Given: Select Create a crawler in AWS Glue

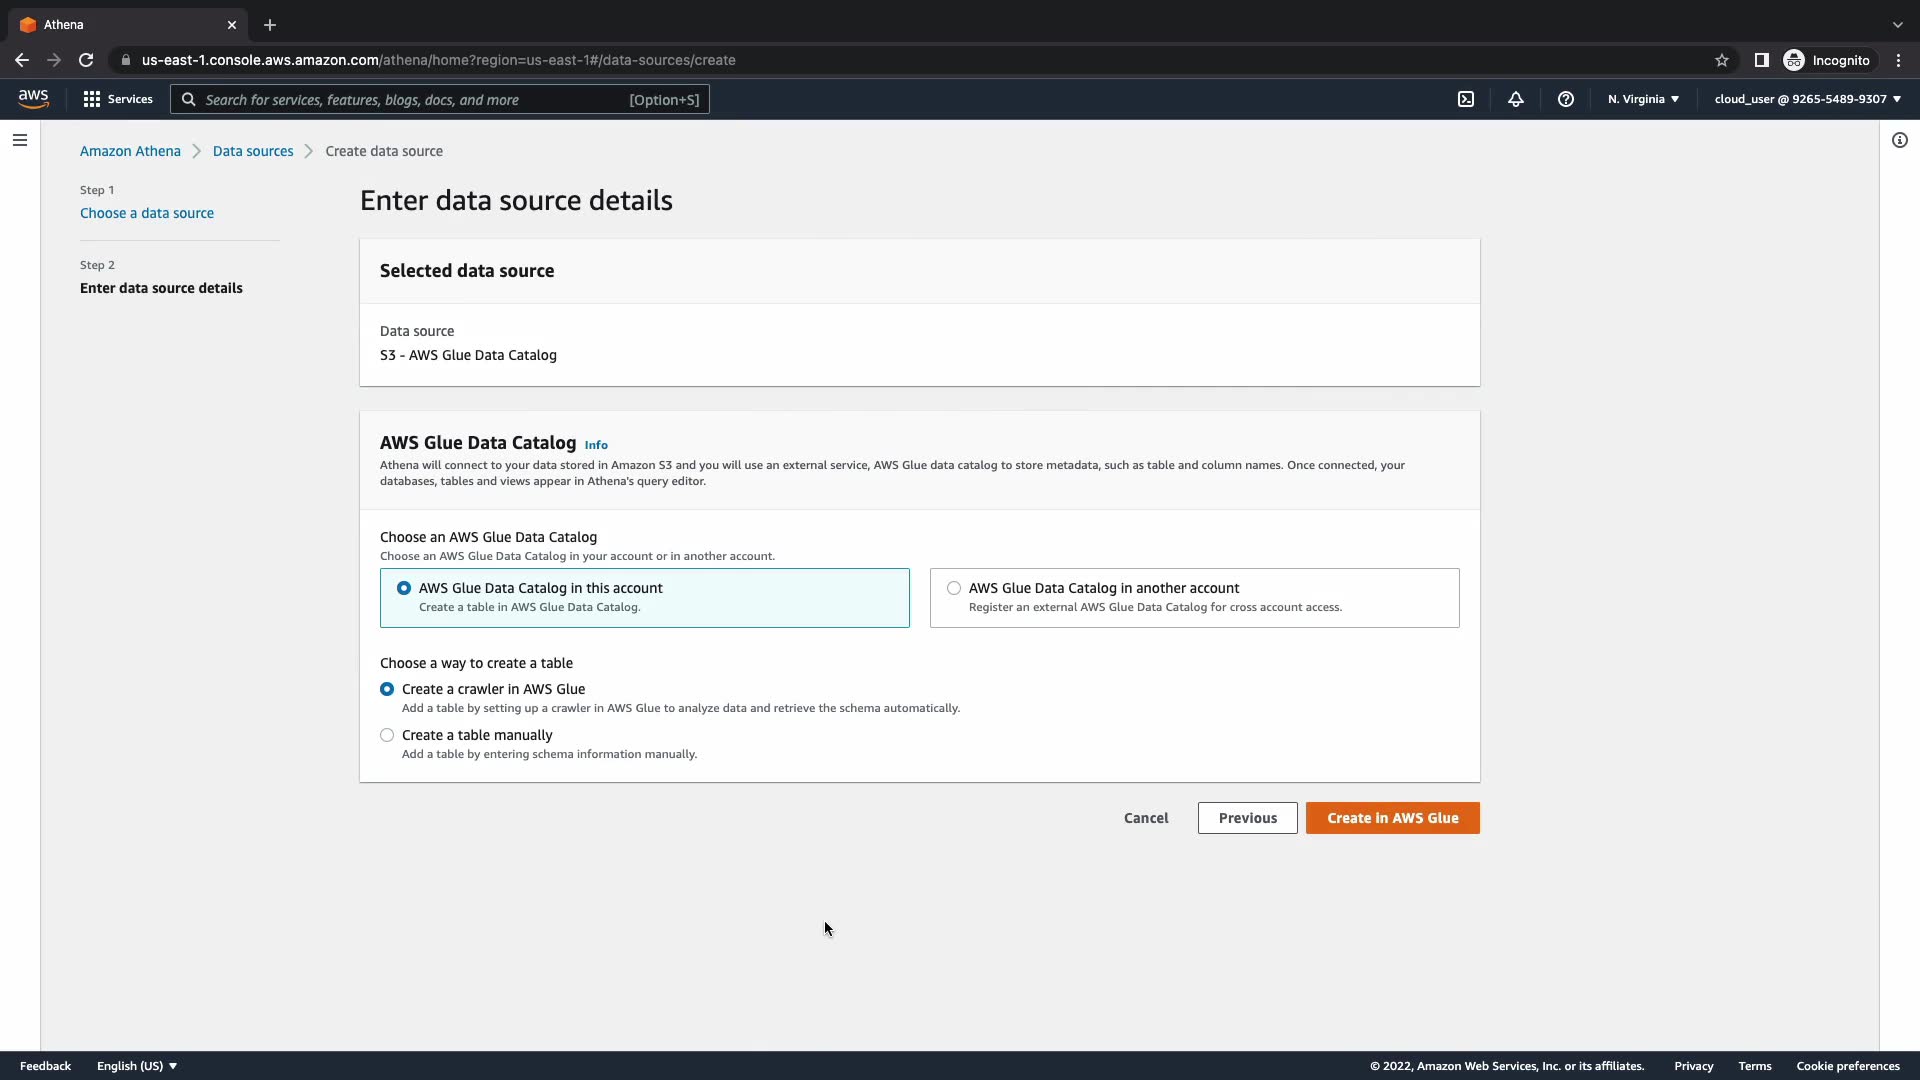Looking at the screenshot, I should (x=387, y=689).
